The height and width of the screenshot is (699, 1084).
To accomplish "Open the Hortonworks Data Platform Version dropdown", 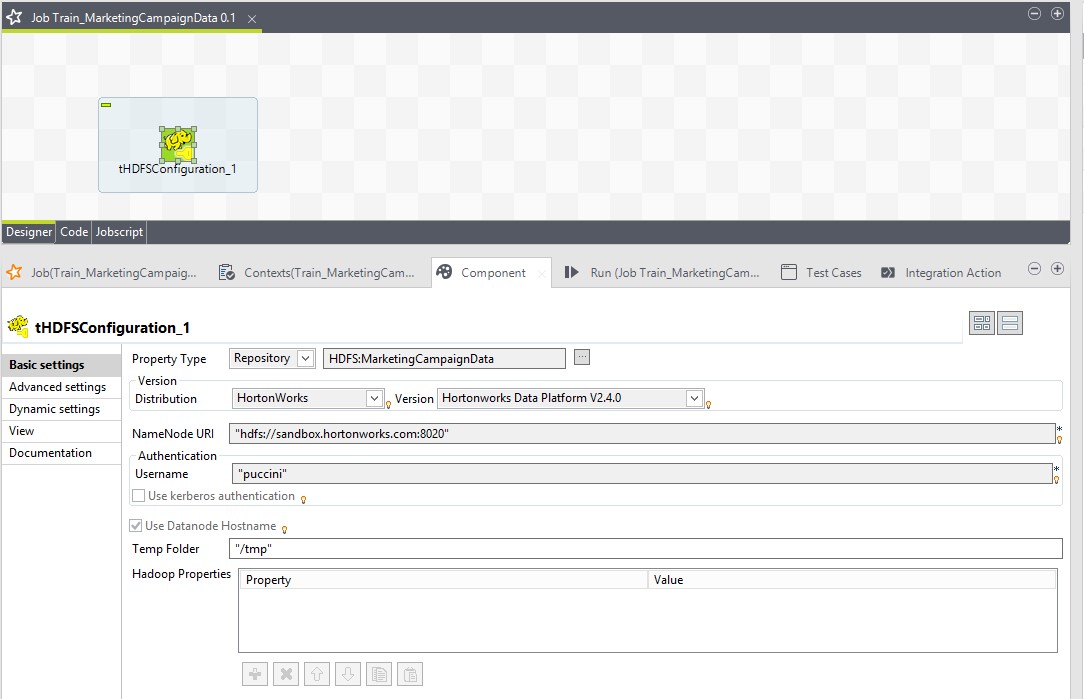I will click(694, 398).
